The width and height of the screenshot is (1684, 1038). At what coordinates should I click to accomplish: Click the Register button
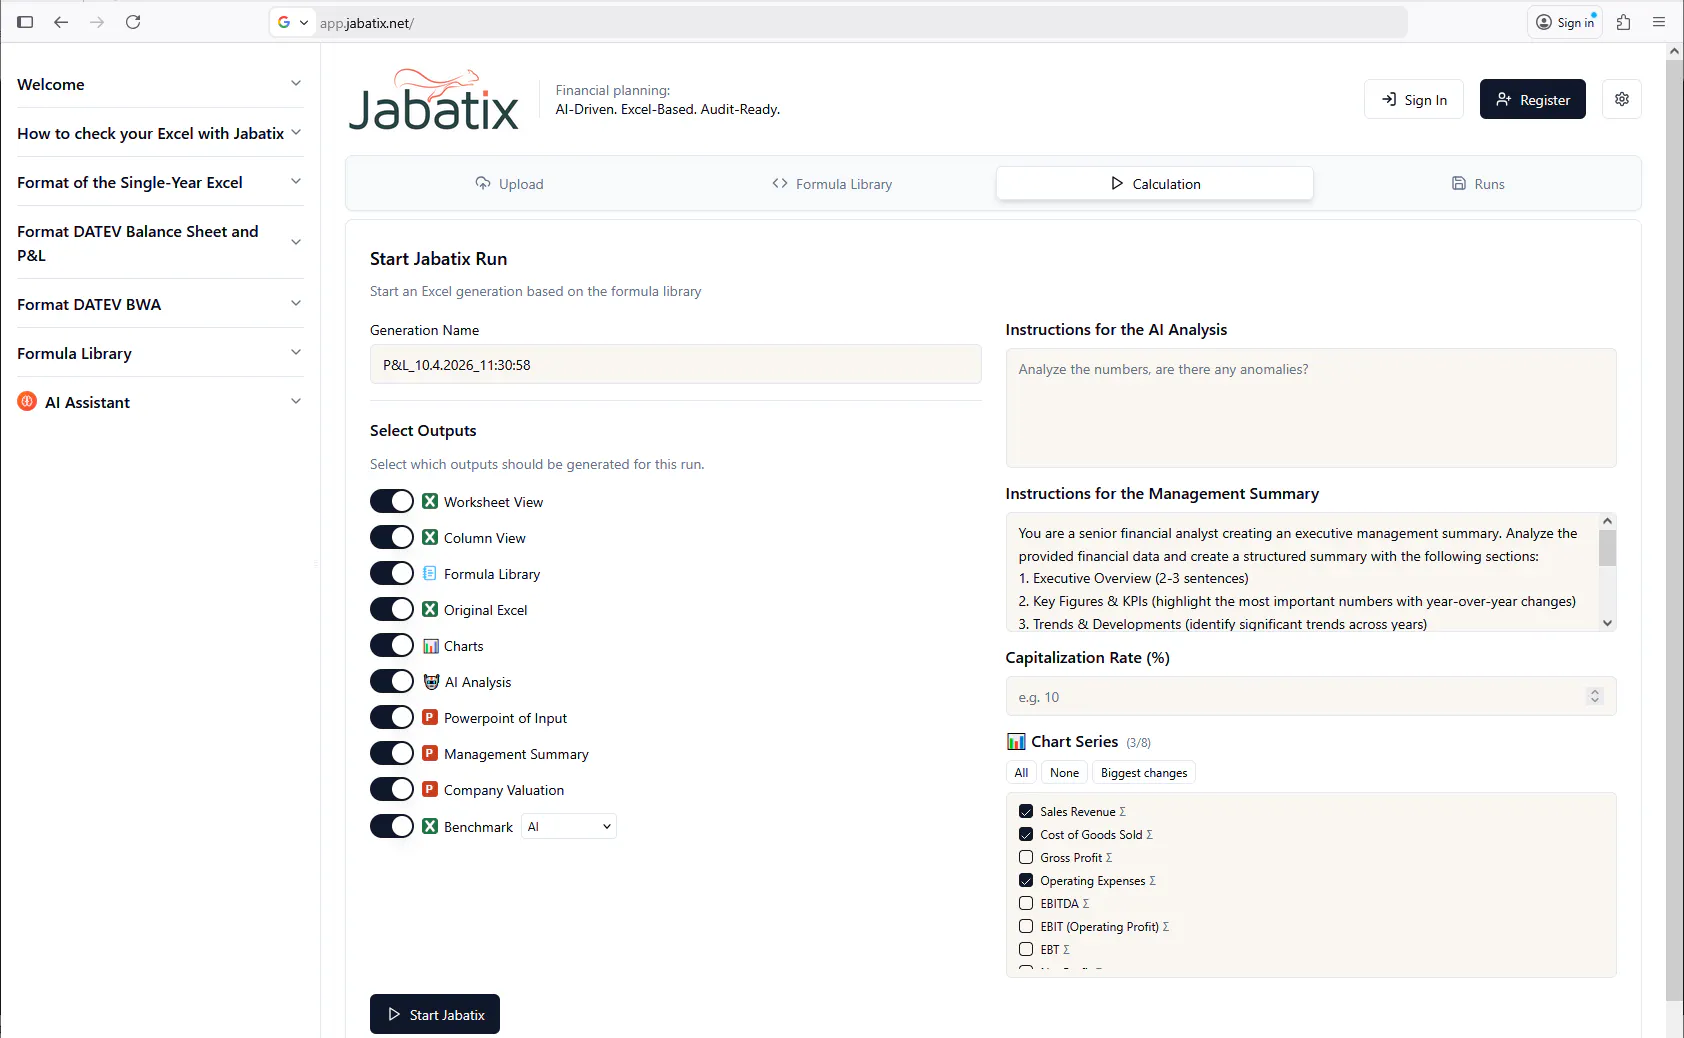(x=1533, y=99)
